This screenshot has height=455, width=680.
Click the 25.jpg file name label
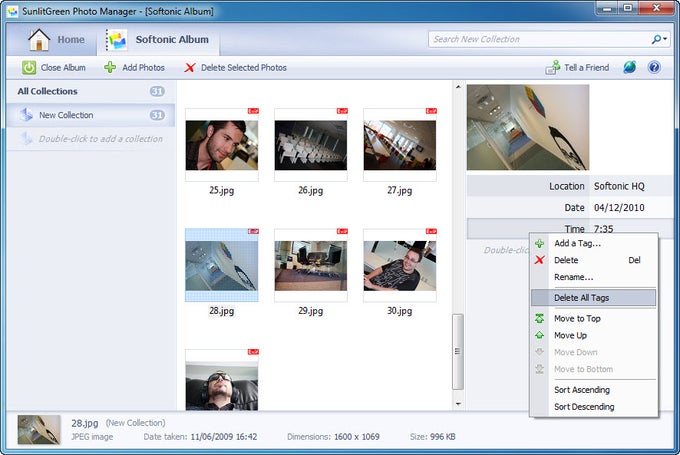222,190
